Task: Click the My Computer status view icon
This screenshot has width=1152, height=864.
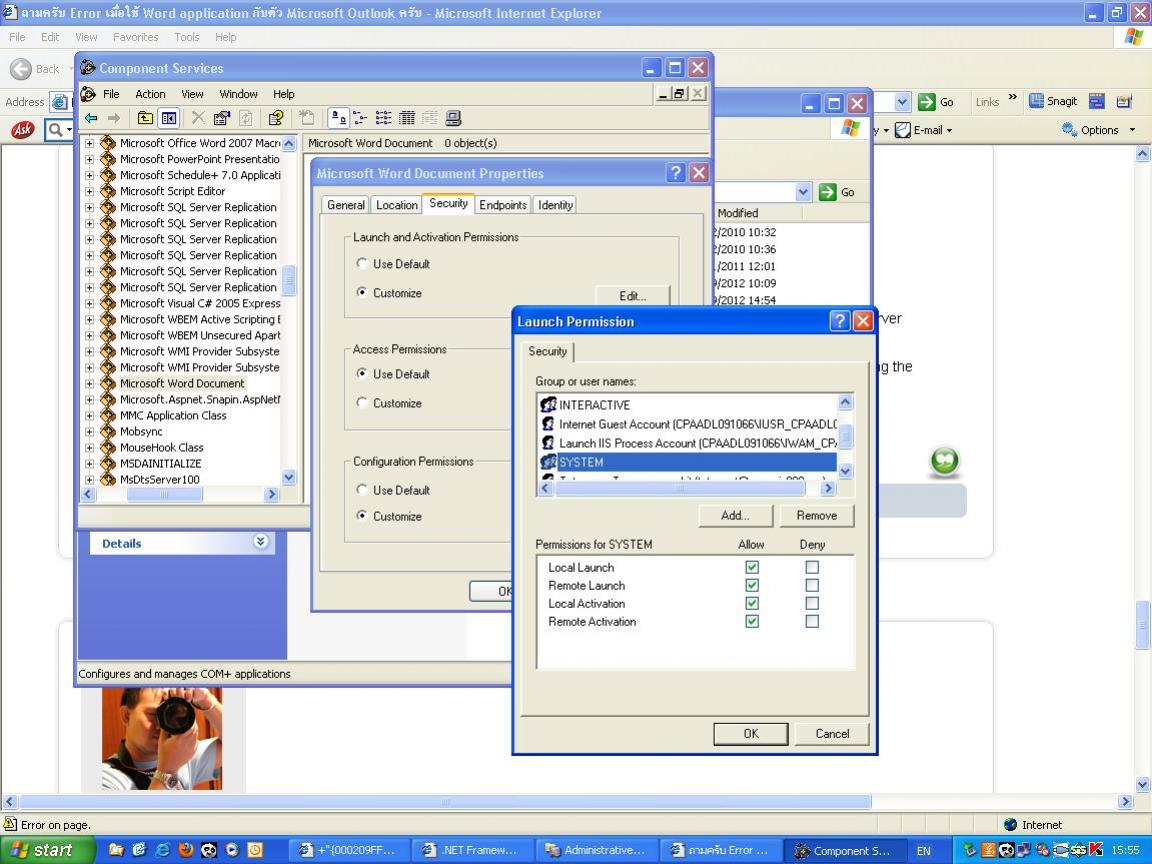Action: point(453,118)
